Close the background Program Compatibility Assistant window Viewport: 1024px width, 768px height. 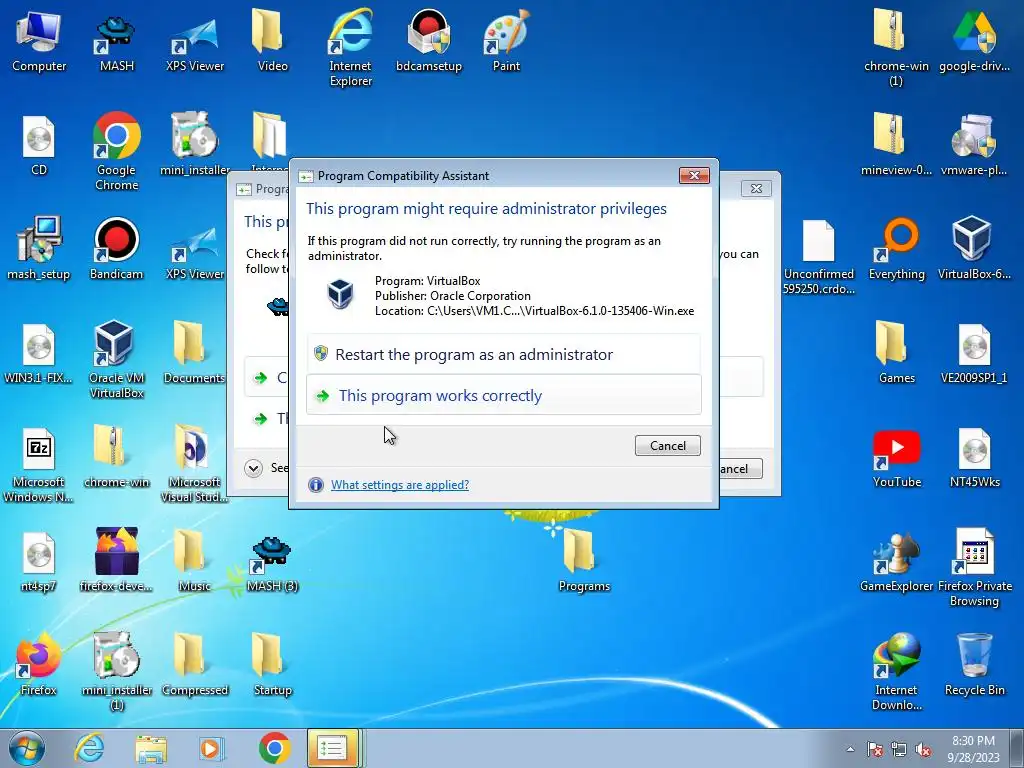pyautogui.click(x=756, y=189)
